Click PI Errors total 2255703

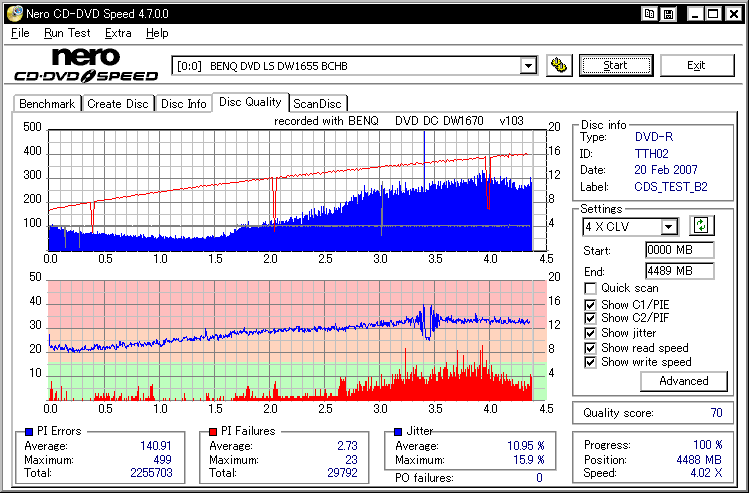(x=151, y=473)
